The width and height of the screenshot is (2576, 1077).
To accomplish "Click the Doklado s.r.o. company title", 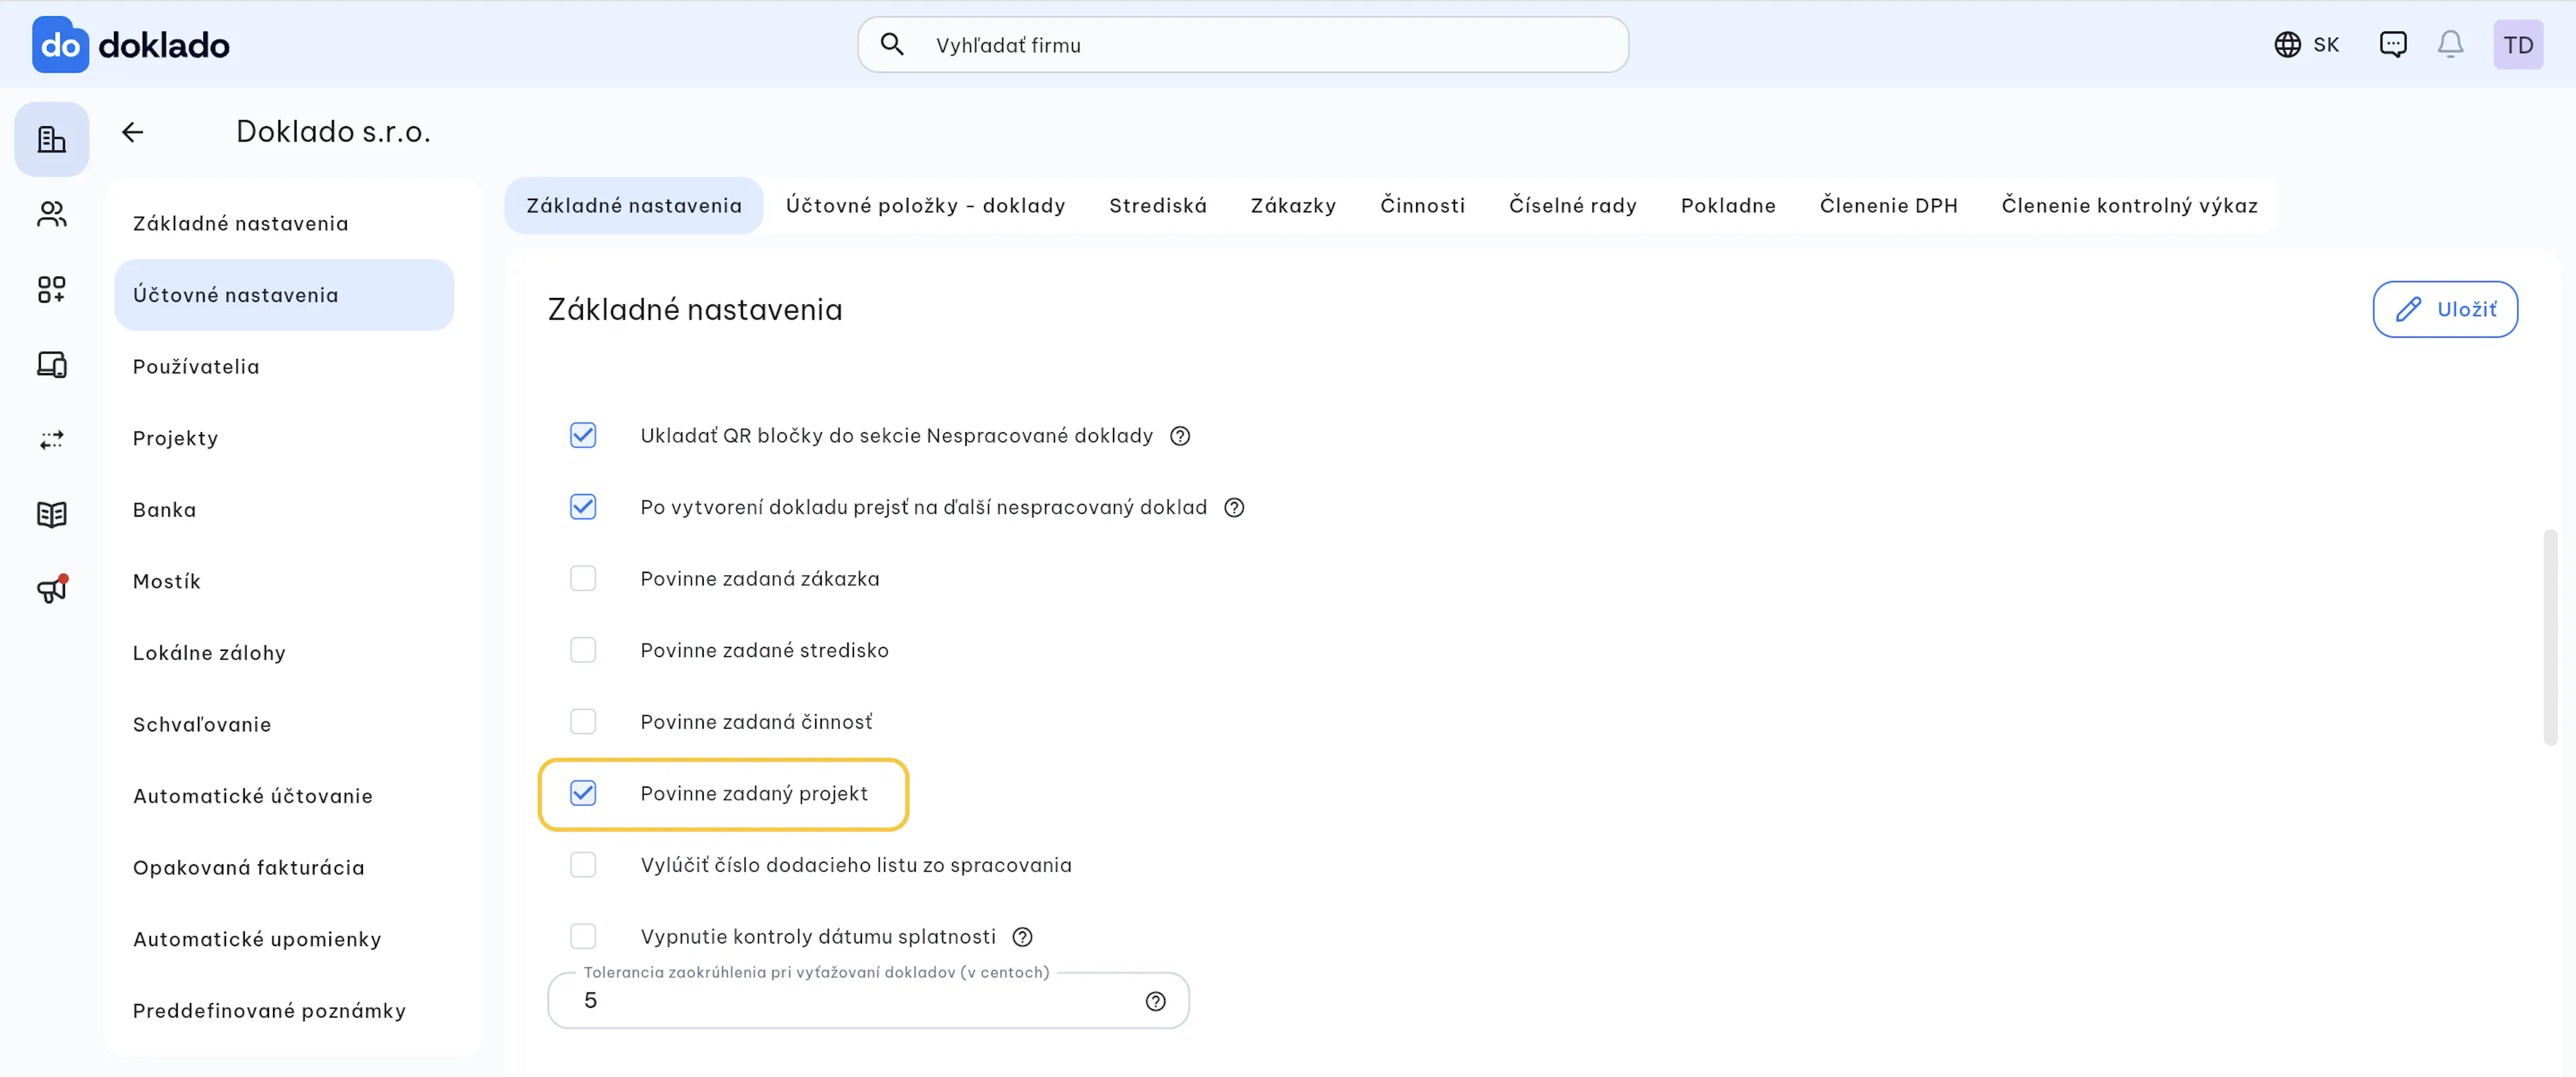I will pyautogui.click(x=333, y=132).
